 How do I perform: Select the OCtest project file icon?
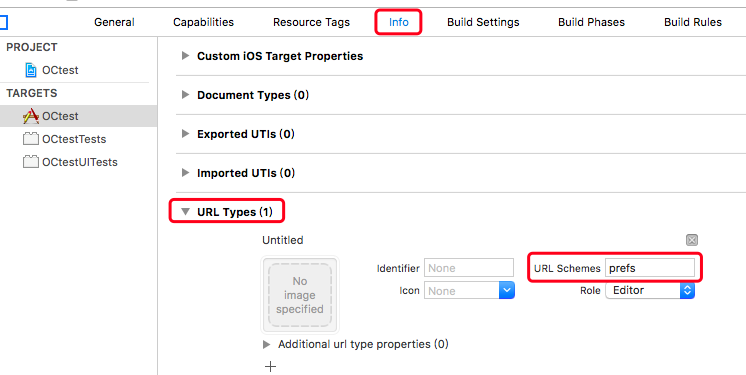pyautogui.click(x=31, y=70)
